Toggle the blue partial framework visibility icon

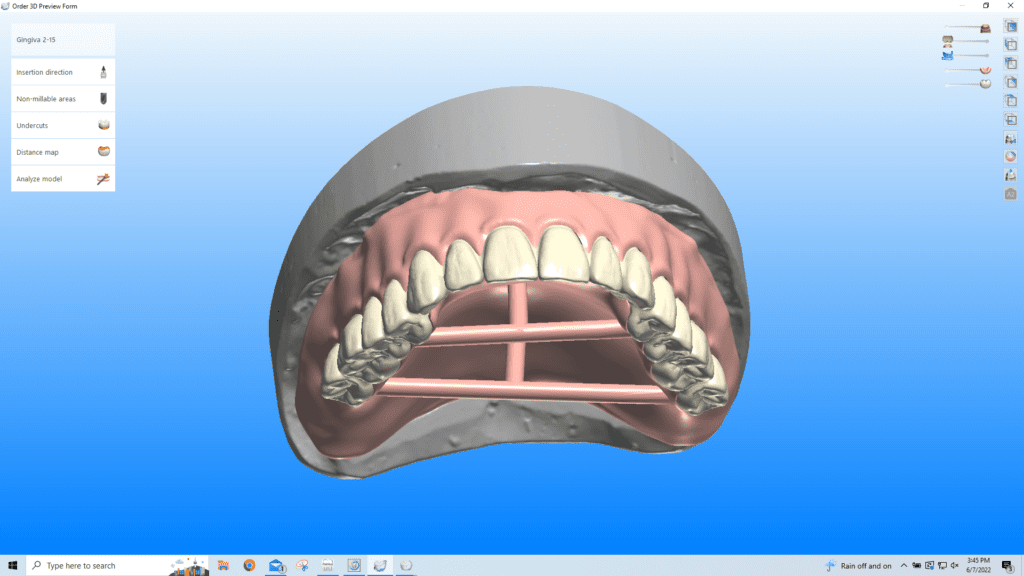(947, 55)
